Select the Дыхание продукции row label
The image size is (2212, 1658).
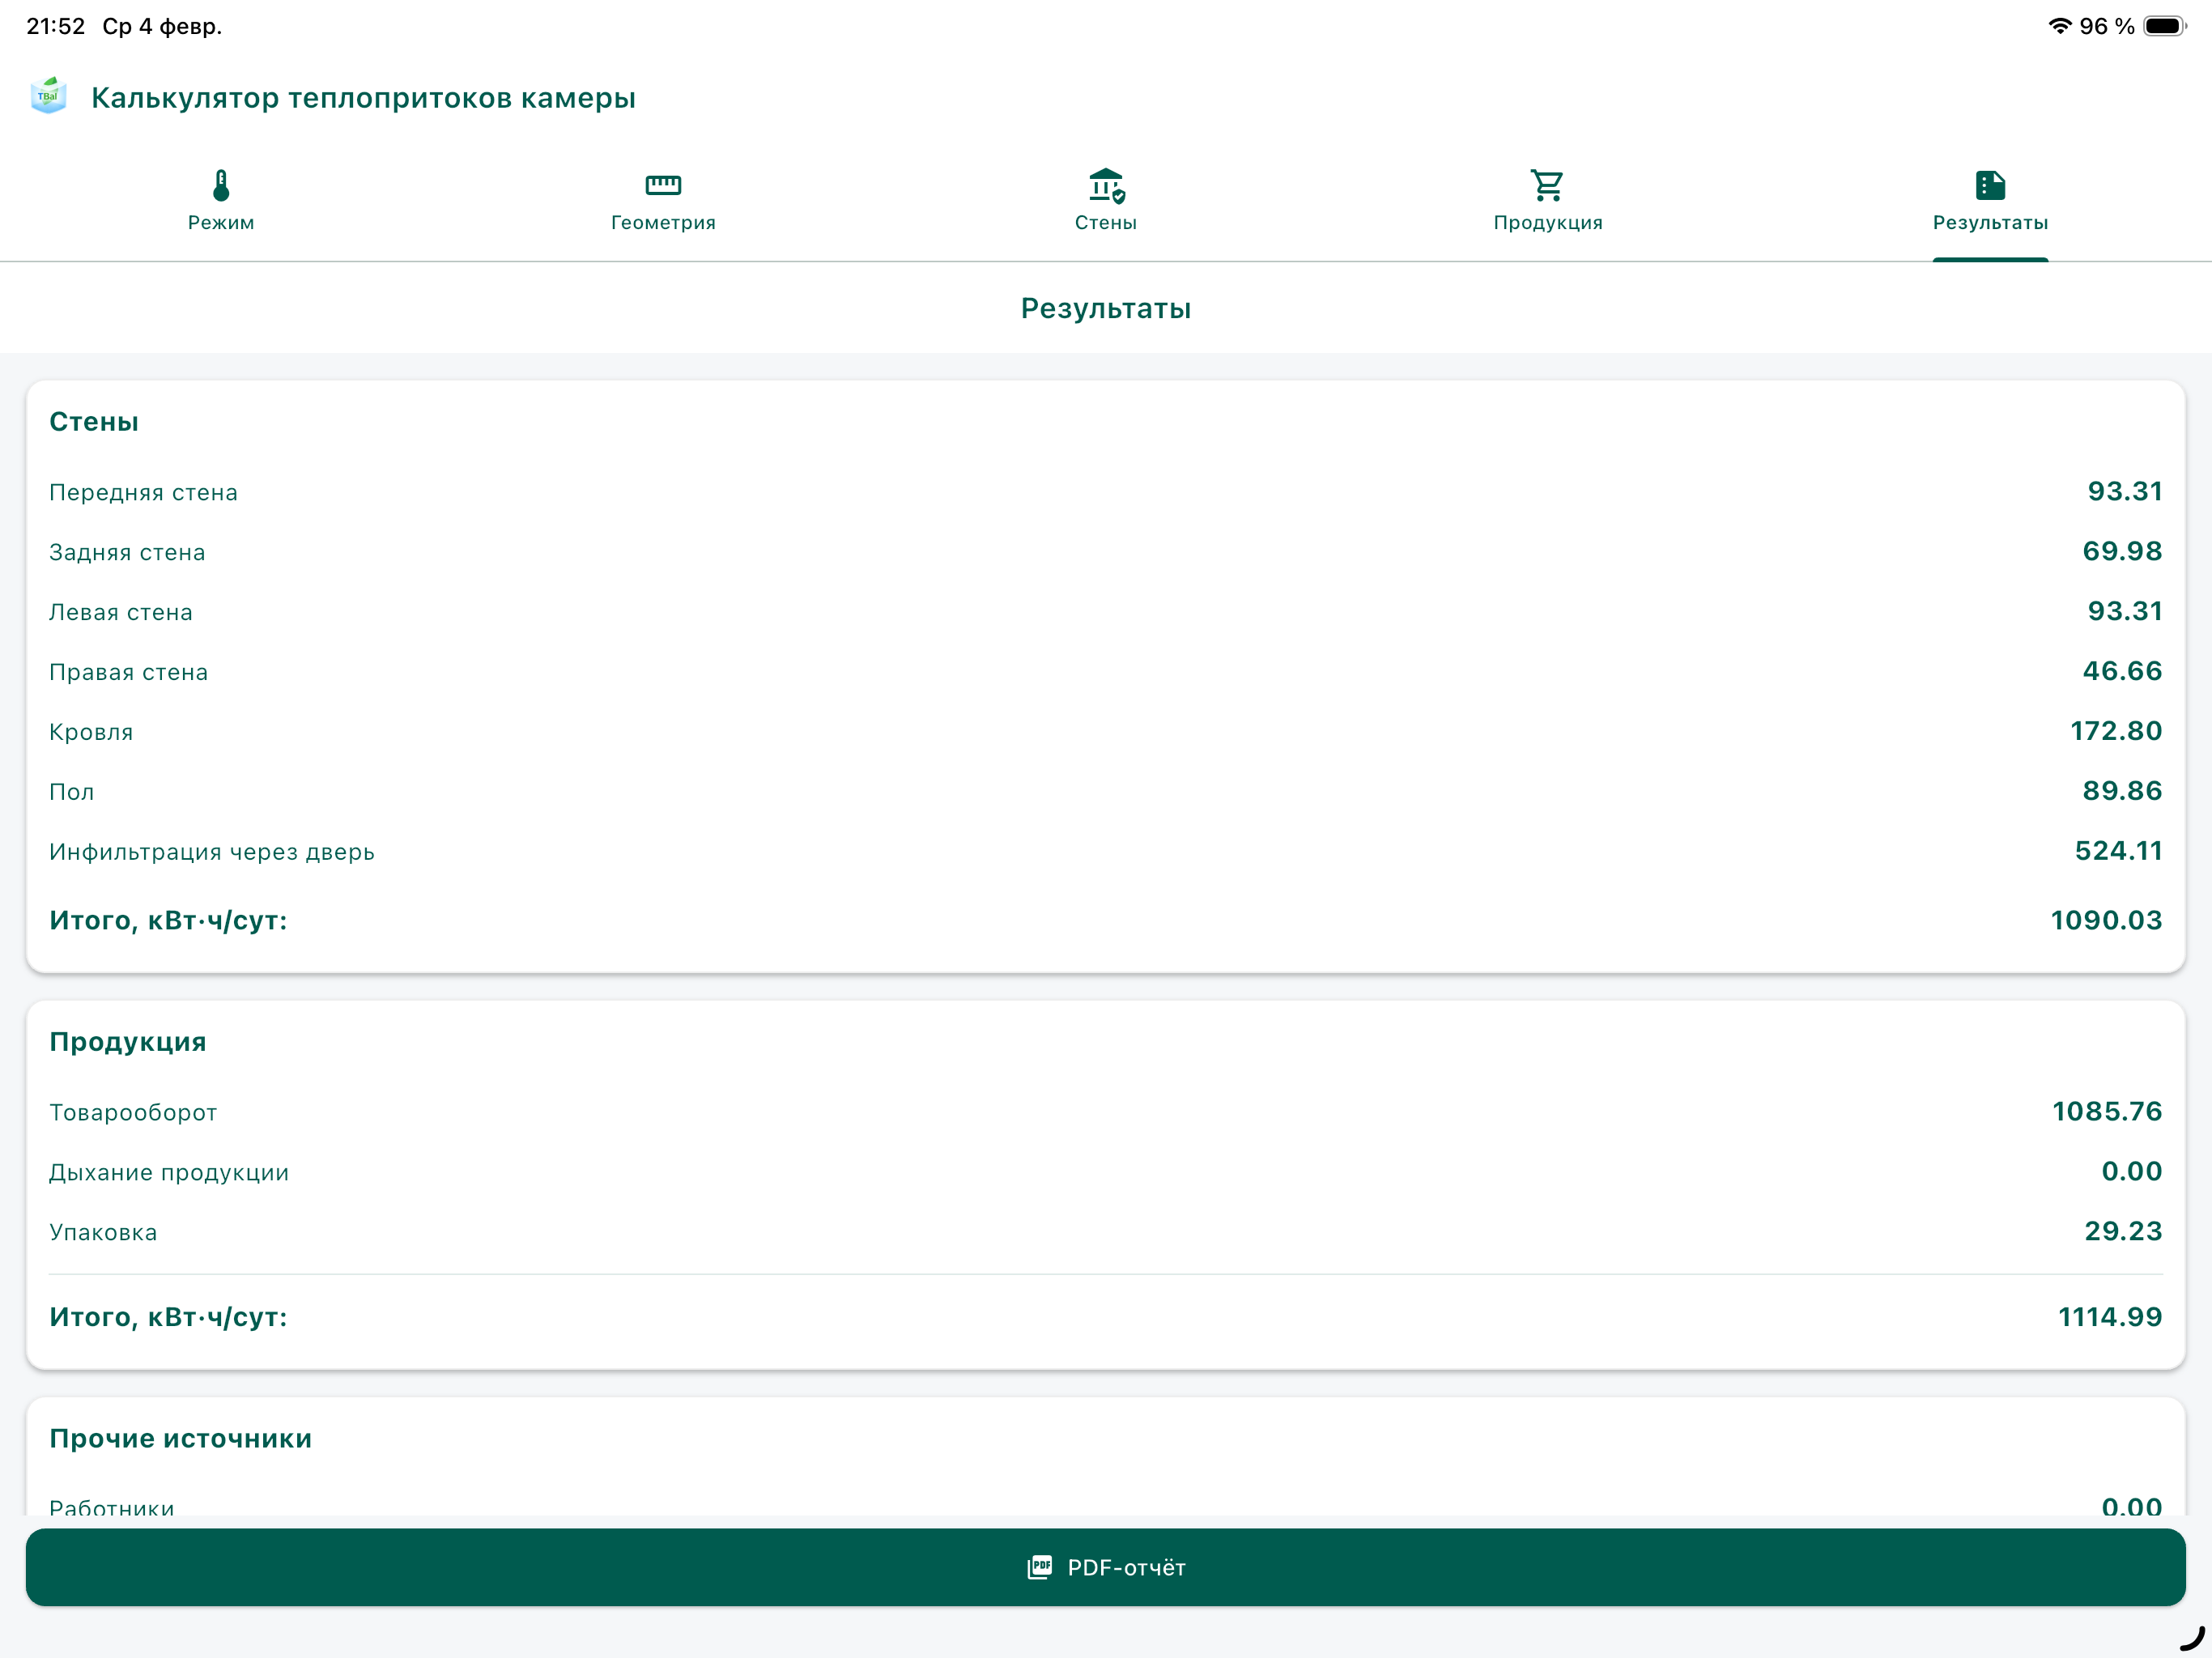(169, 1172)
